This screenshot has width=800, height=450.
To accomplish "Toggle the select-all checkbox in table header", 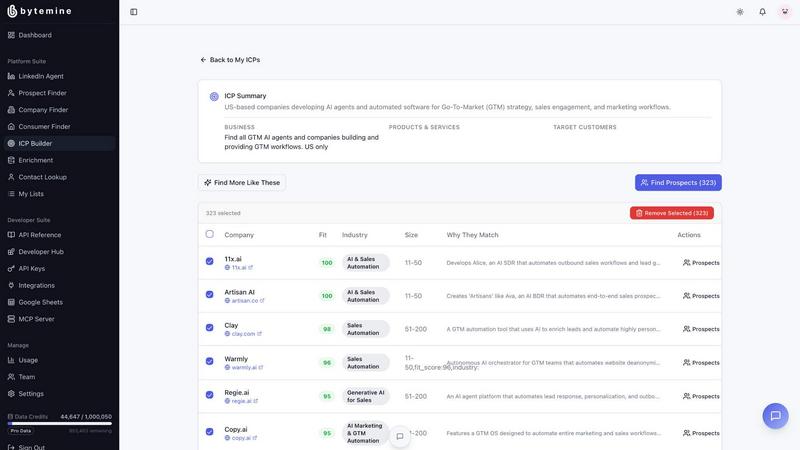I will [210, 234].
